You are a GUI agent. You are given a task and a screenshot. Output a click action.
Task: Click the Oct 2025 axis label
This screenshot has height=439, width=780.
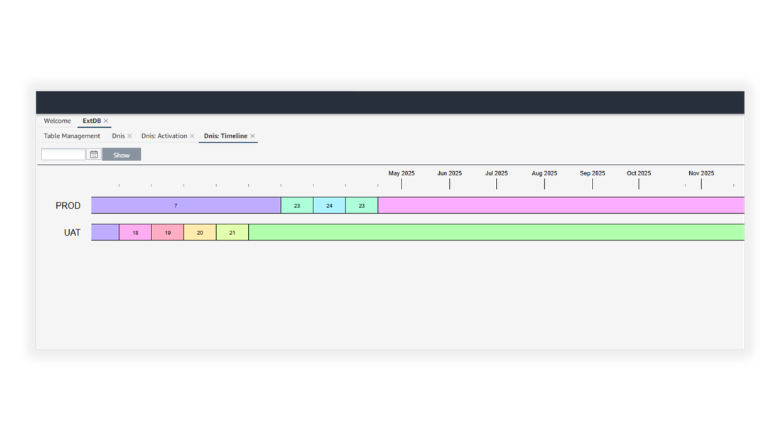click(x=639, y=173)
